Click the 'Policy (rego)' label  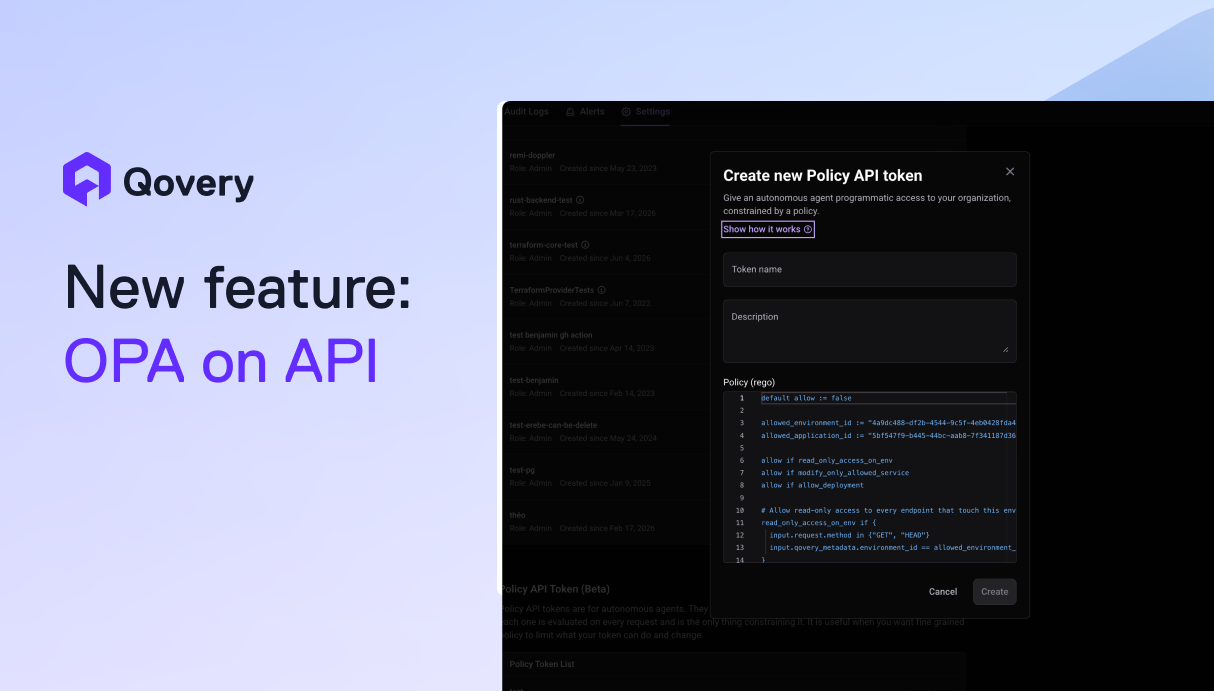click(749, 382)
